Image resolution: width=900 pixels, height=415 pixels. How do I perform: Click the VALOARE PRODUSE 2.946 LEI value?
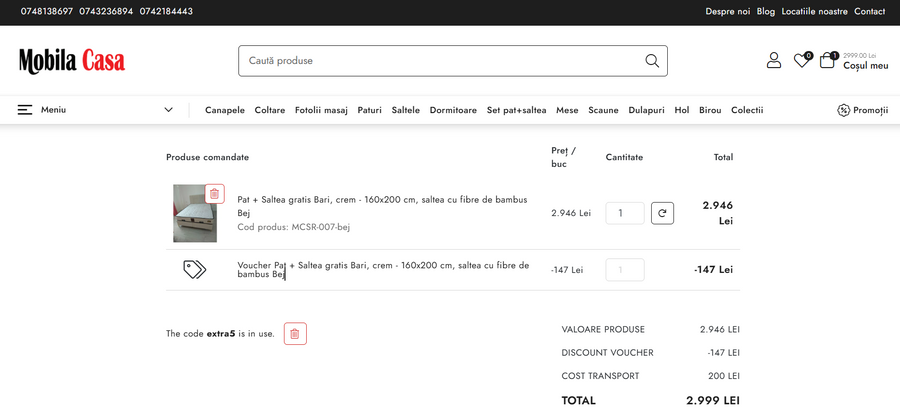tap(720, 329)
